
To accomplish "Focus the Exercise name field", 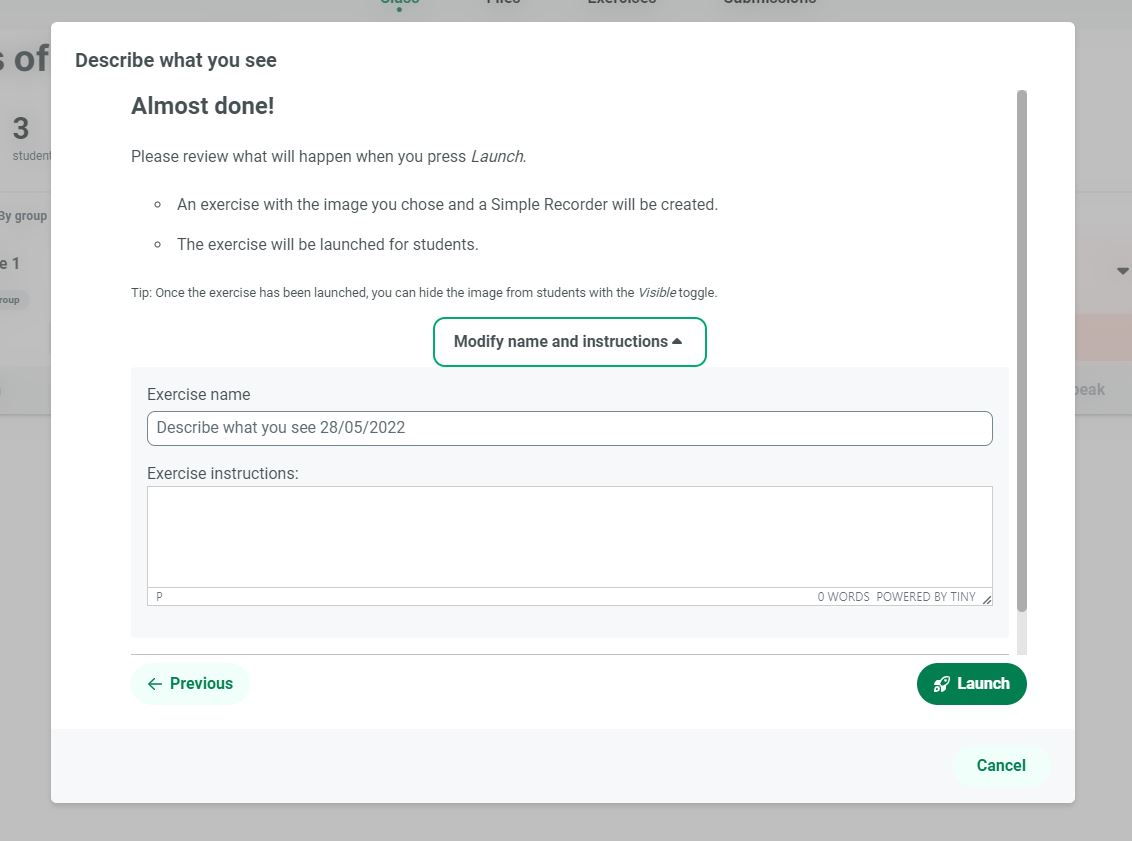I will coord(569,428).
